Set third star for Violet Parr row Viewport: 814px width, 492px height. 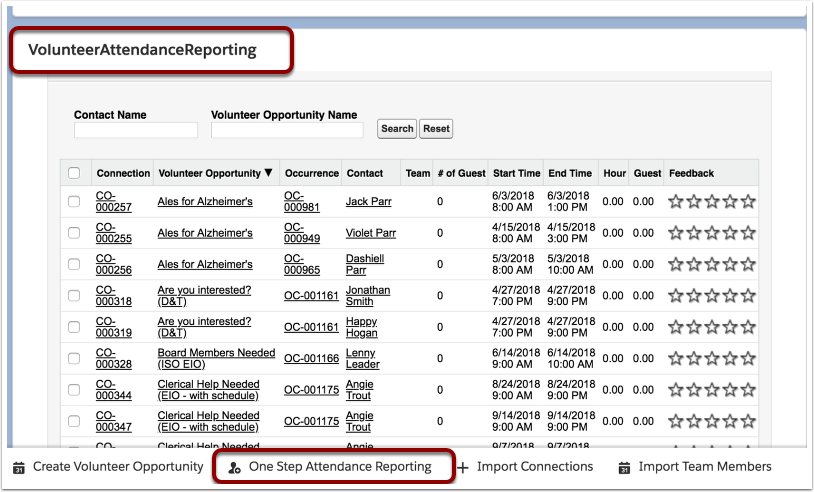712,233
